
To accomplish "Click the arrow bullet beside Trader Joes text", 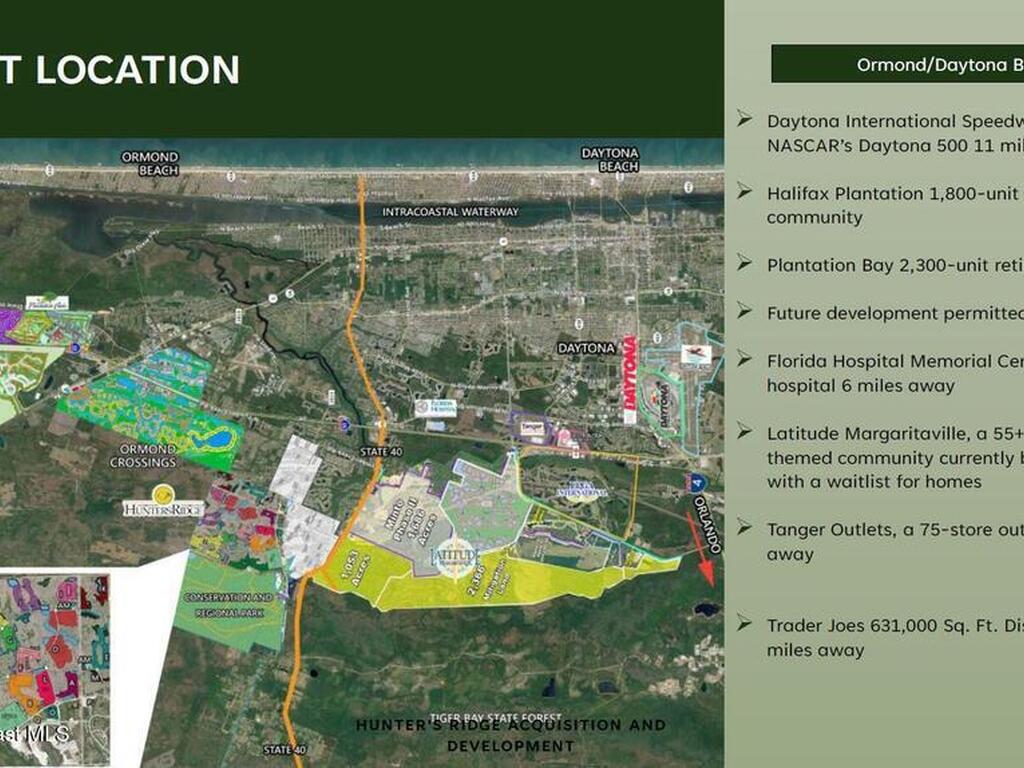I will 745,623.
